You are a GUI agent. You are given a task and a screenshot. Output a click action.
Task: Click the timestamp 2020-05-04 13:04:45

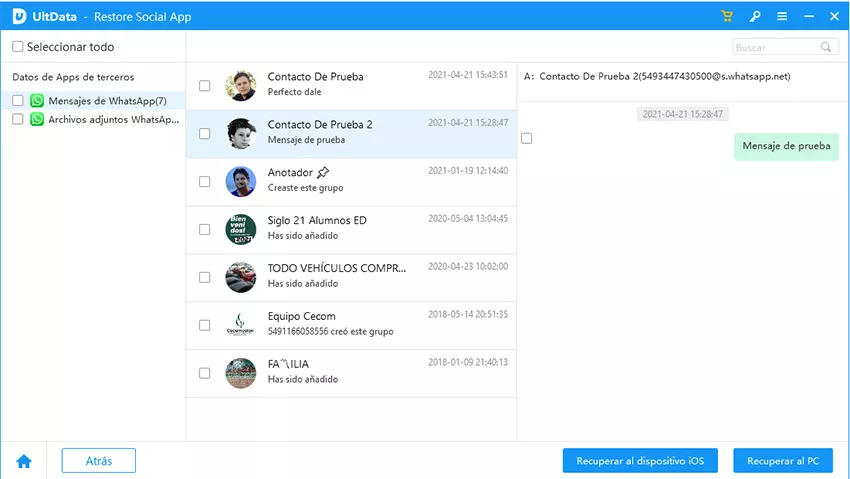[x=468, y=218]
